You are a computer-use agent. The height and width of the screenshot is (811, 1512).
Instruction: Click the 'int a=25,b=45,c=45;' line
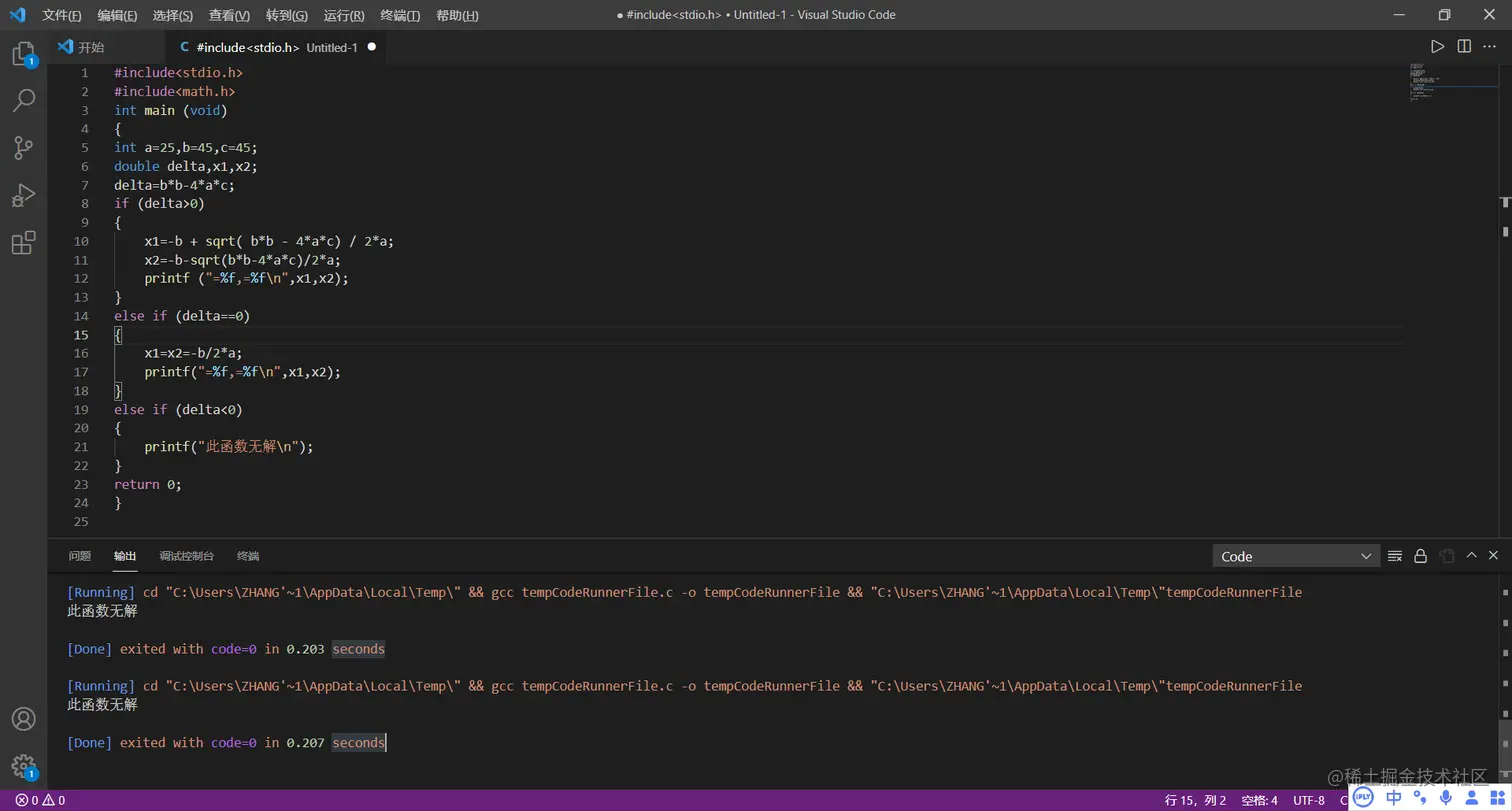pos(186,148)
